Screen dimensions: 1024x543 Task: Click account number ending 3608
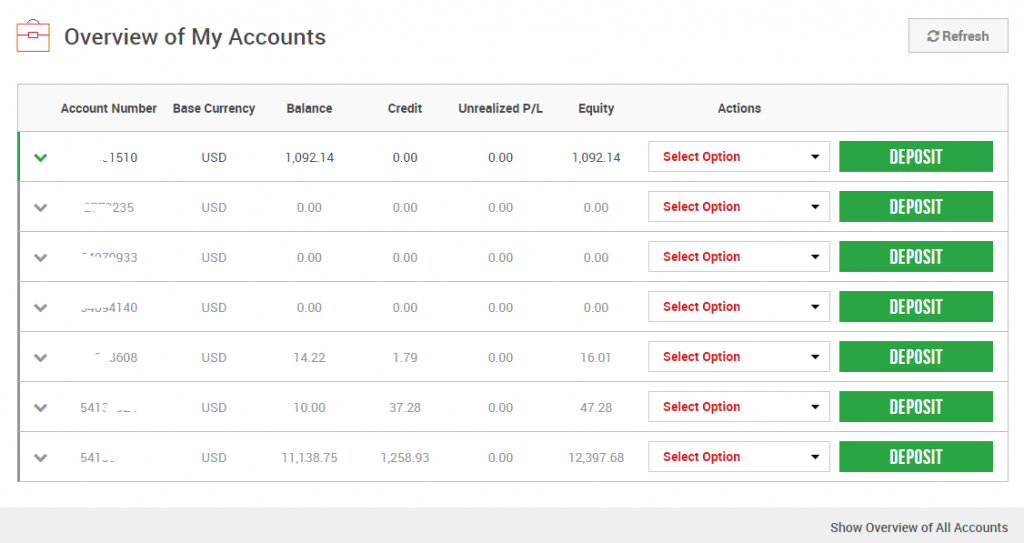[x=116, y=357]
